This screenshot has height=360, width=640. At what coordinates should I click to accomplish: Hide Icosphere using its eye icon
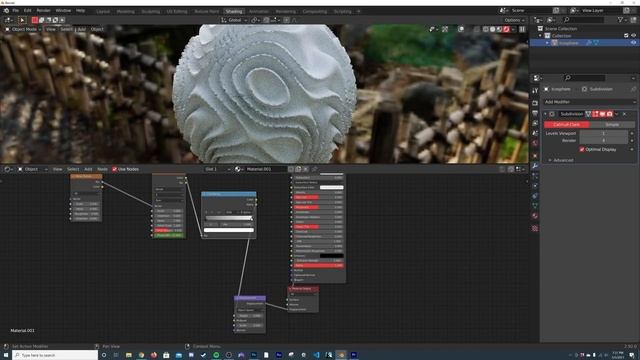(633, 43)
